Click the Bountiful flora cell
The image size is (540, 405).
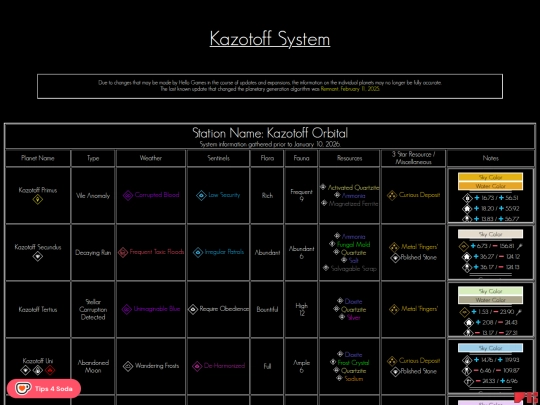(267, 309)
